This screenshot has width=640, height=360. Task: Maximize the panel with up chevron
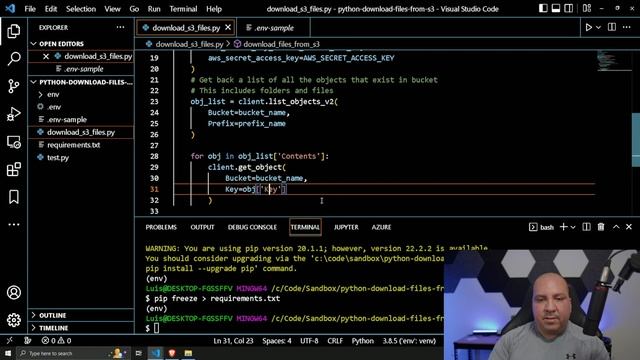(x=616, y=227)
